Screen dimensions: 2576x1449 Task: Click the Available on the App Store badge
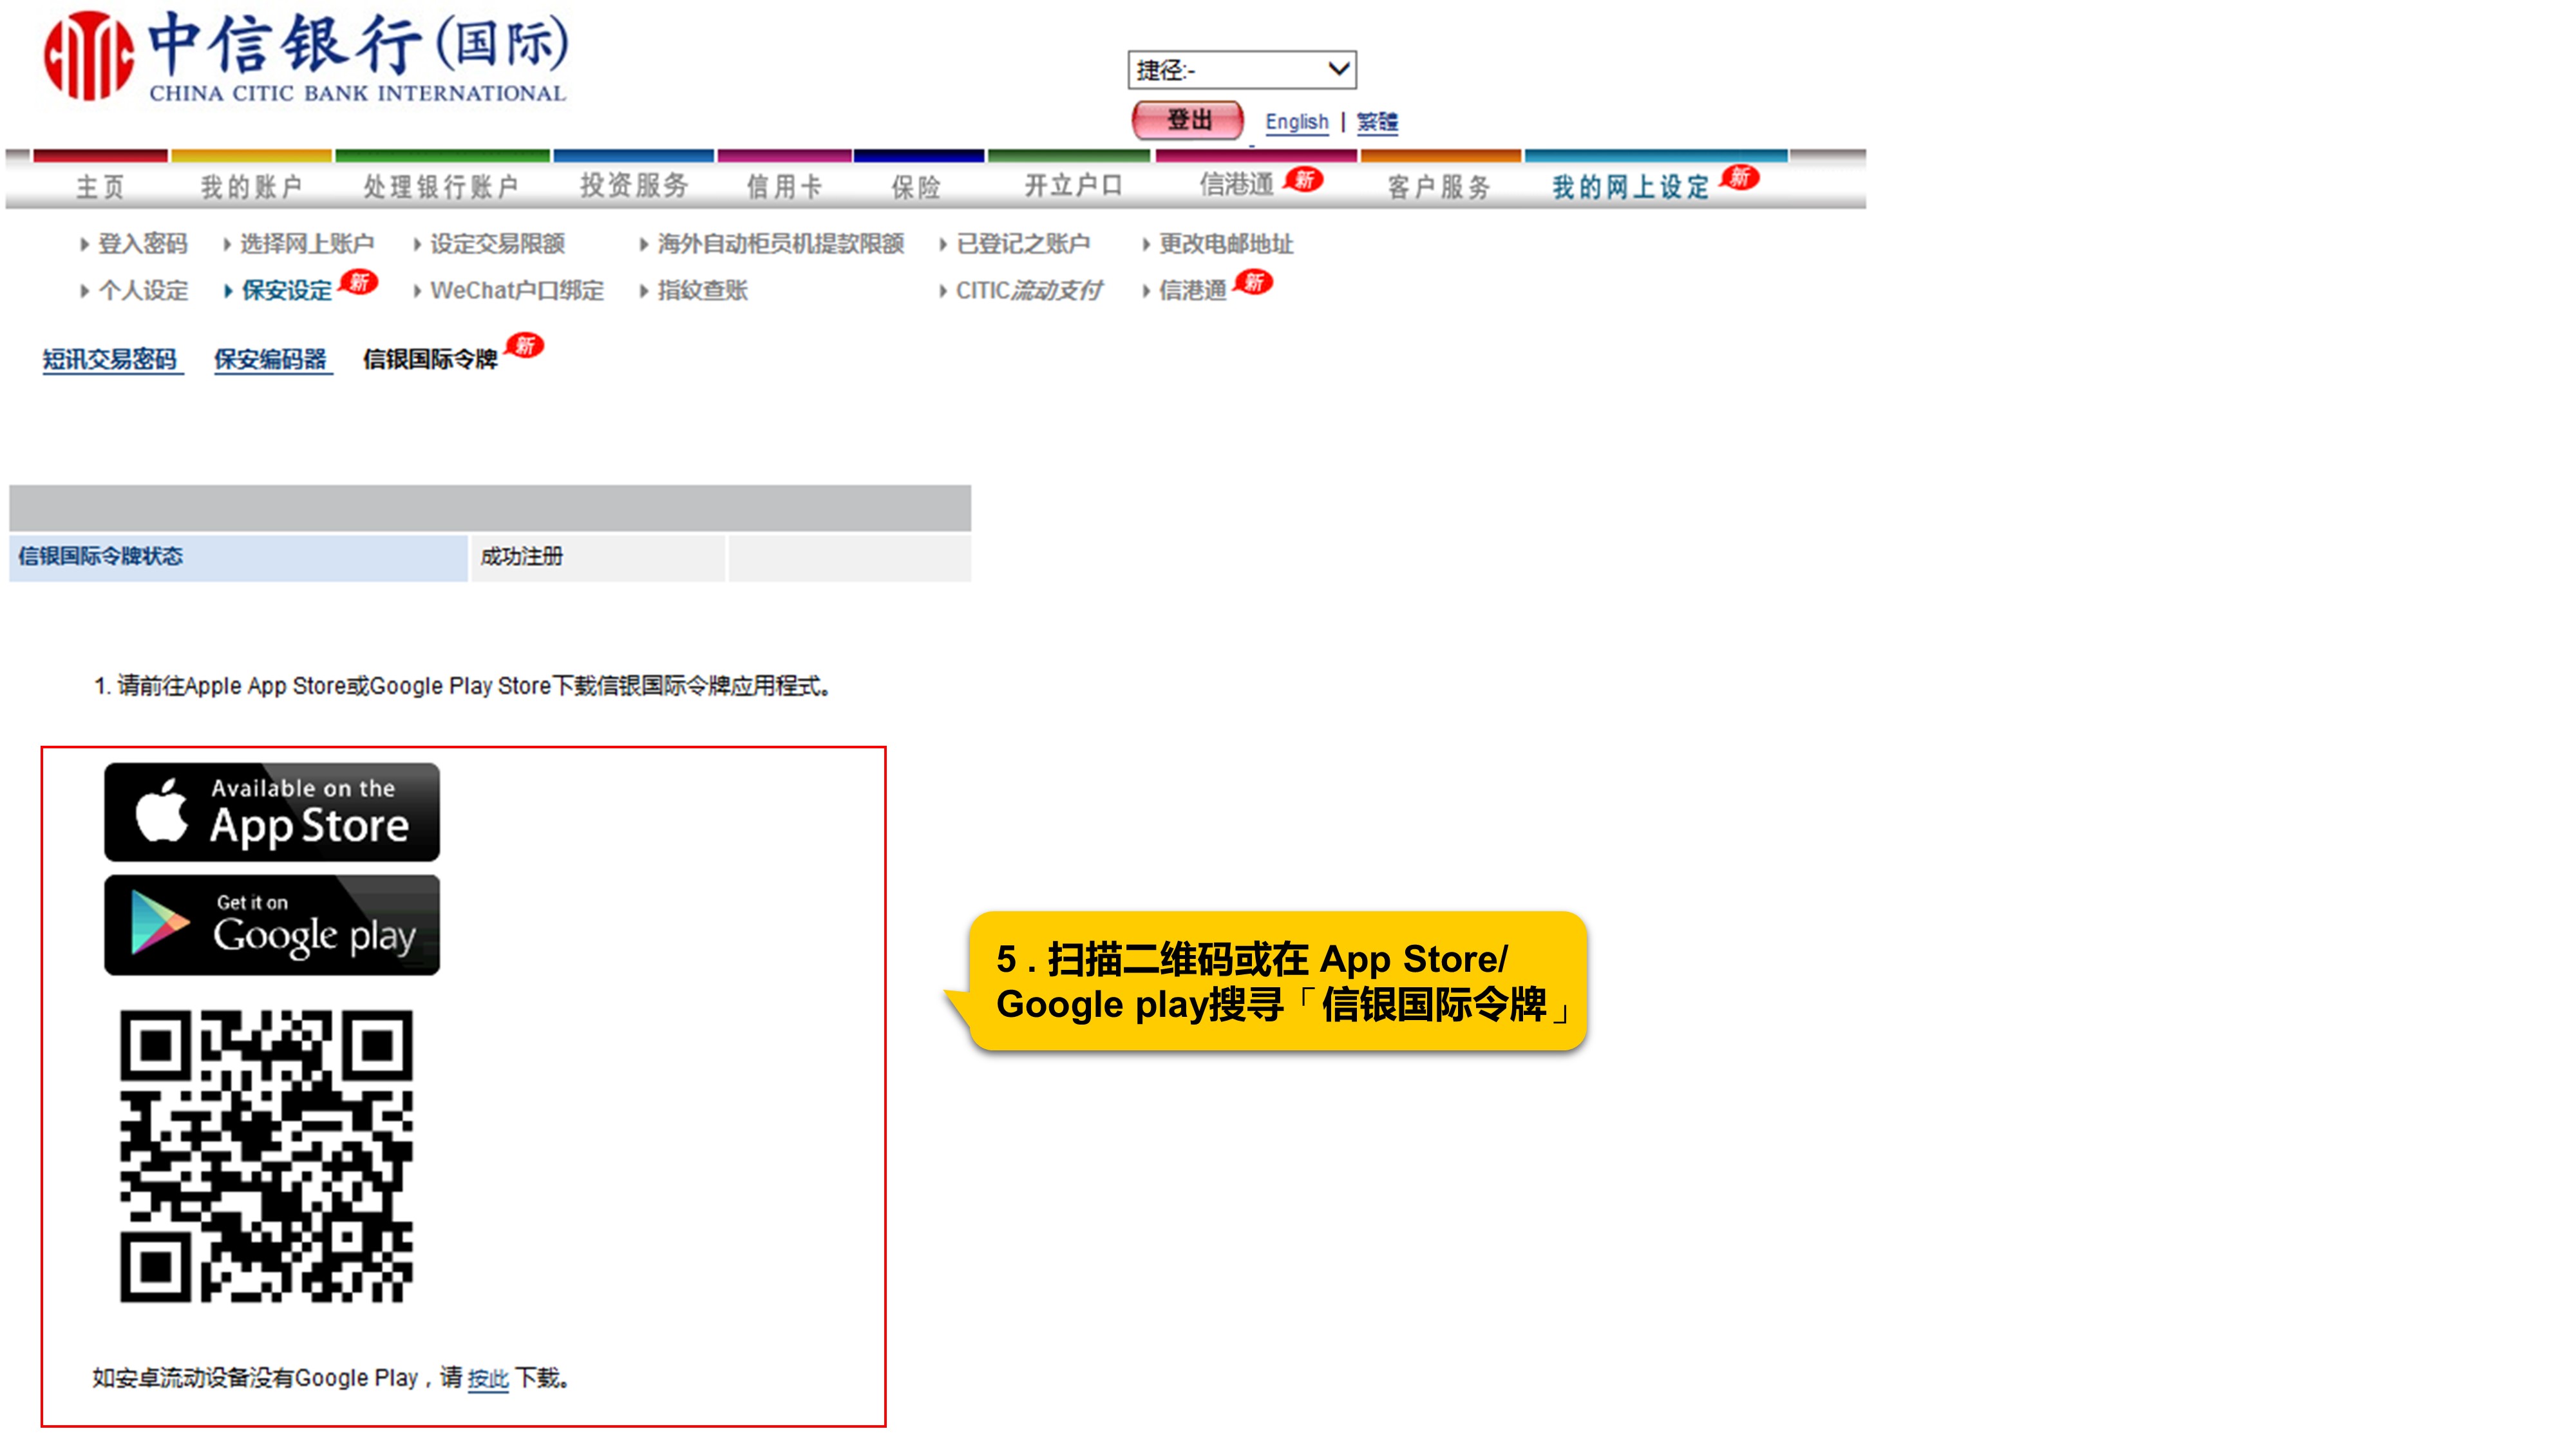[272, 812]
